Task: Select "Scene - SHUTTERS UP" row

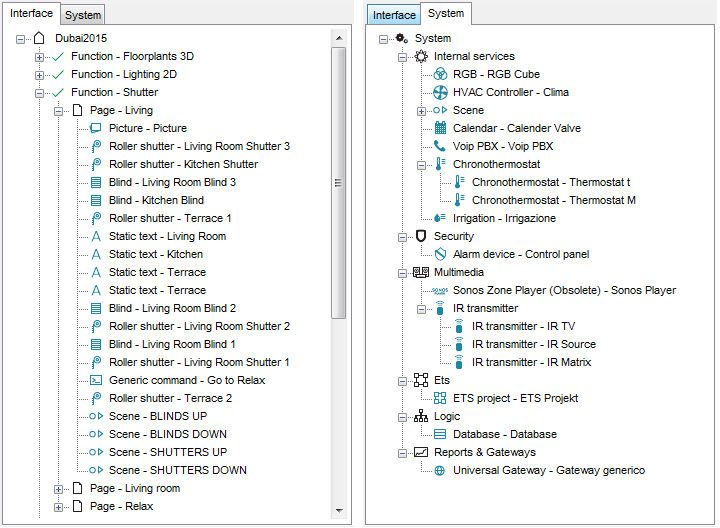Action: coord(168,452)
